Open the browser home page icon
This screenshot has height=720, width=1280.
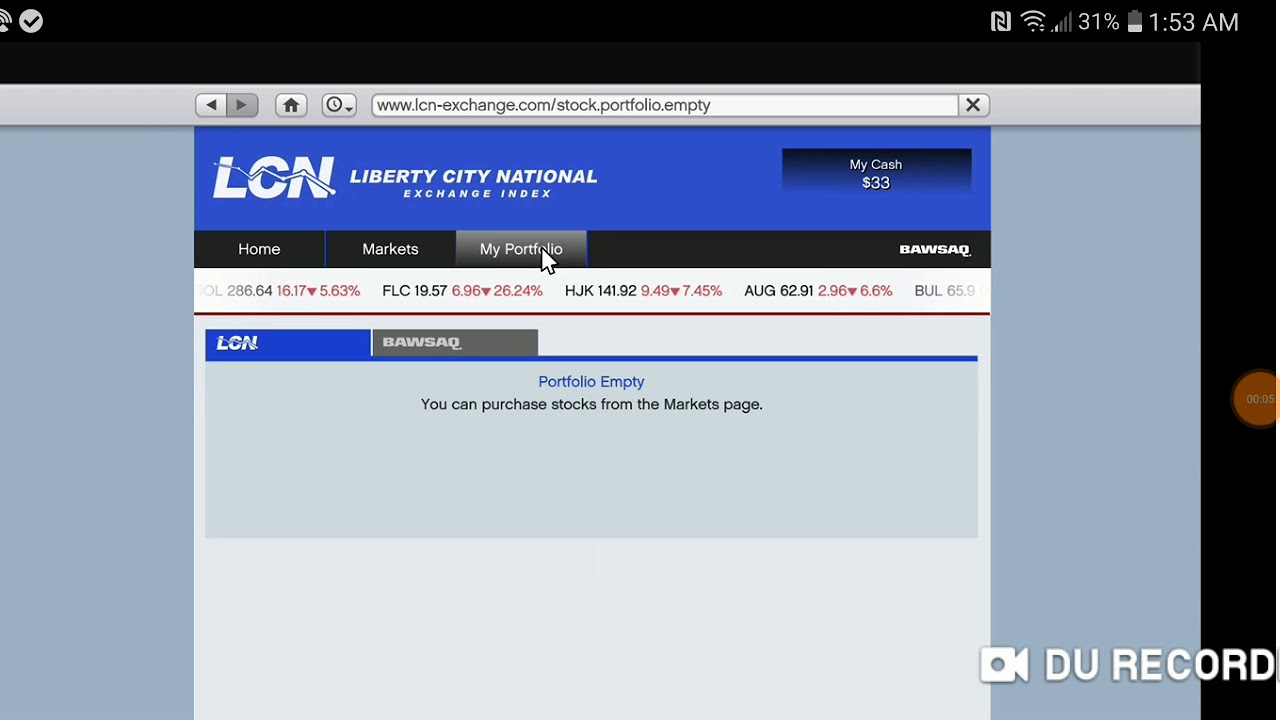(291, 105)
